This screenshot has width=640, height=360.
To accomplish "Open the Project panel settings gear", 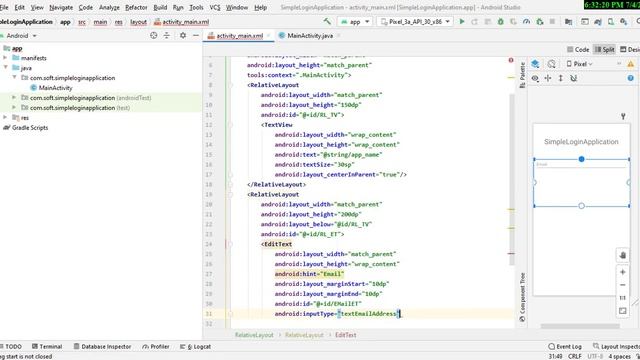I will pos(183,36).
